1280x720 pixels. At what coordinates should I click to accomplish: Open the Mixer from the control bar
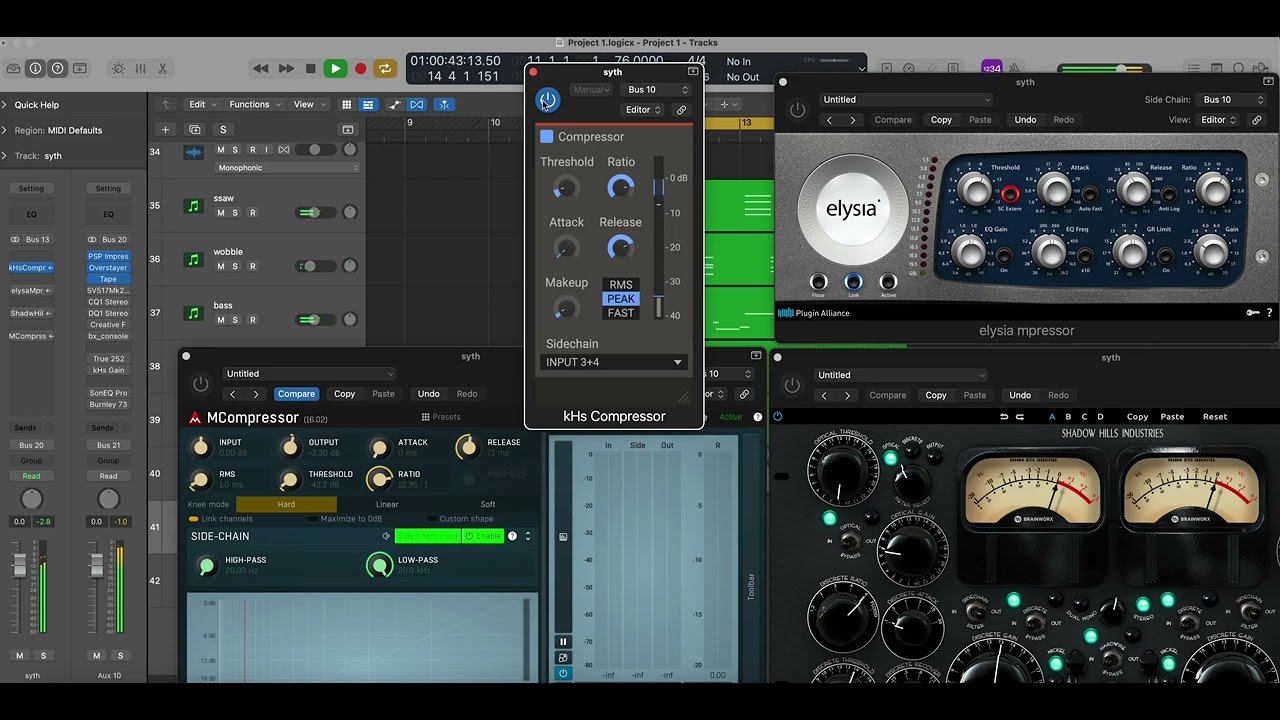coord(140,69)
